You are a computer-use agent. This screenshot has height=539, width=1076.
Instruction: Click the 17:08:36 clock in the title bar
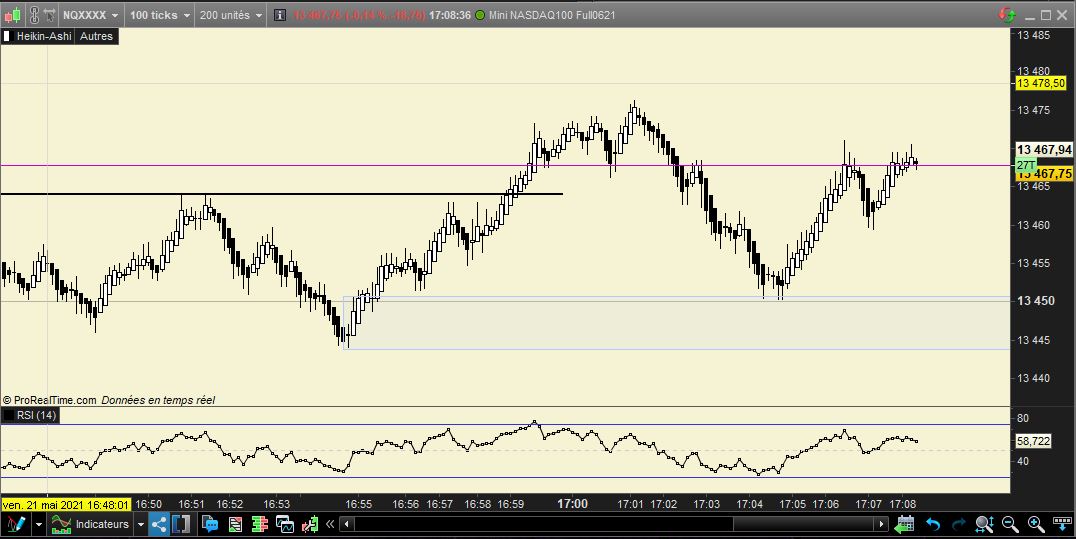(x=449, y=15)
